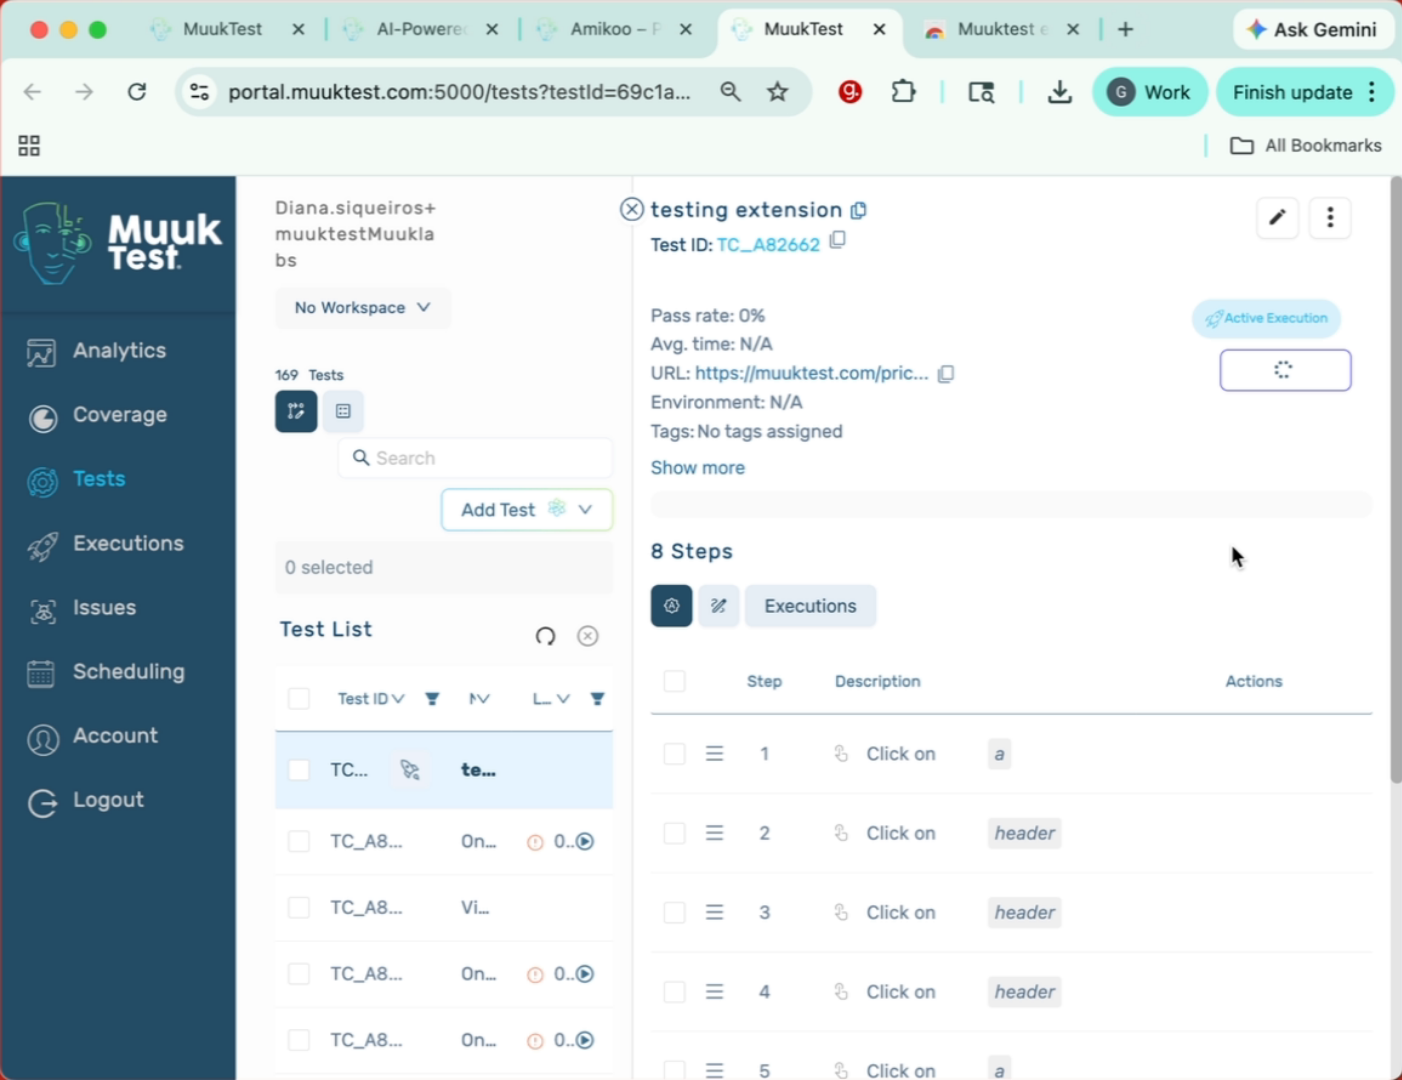Screen dimensions: 1402x1080
Task: Open the Extensions puzzle-piece icon
Action: (x=904, y=92)
